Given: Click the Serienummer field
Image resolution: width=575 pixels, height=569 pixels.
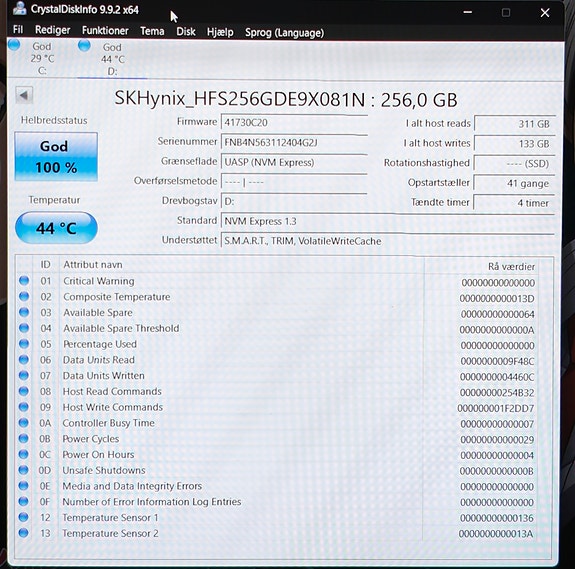Looking at the screenshot, I should pyautogui.click(x=294, y=142).
